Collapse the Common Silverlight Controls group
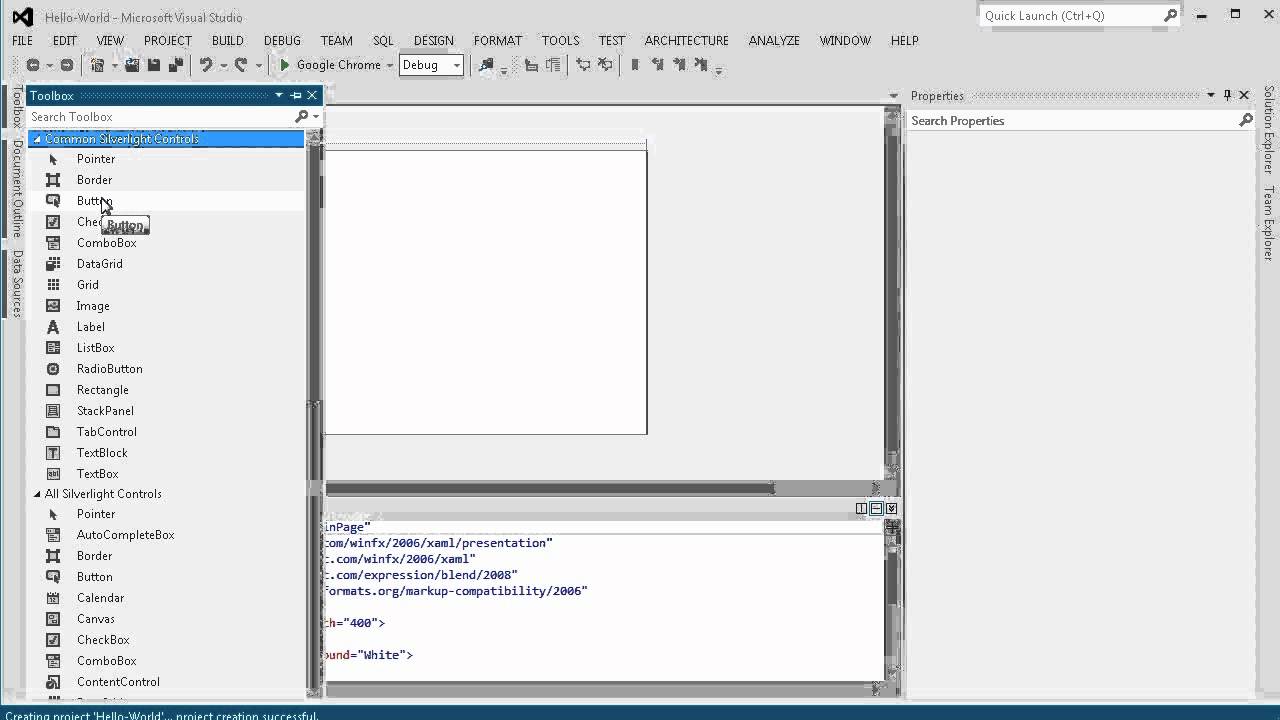 pos(37,139)
